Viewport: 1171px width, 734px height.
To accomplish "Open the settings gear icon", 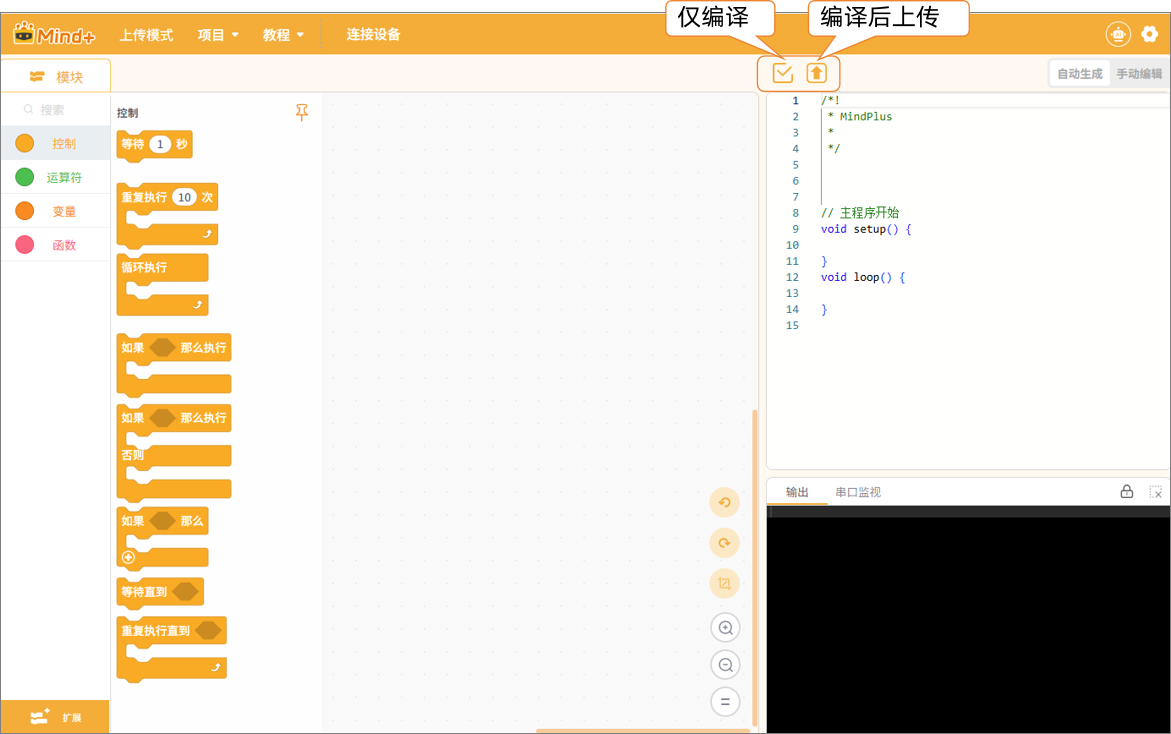I will pyautogui.click(x=1149, y=34).
